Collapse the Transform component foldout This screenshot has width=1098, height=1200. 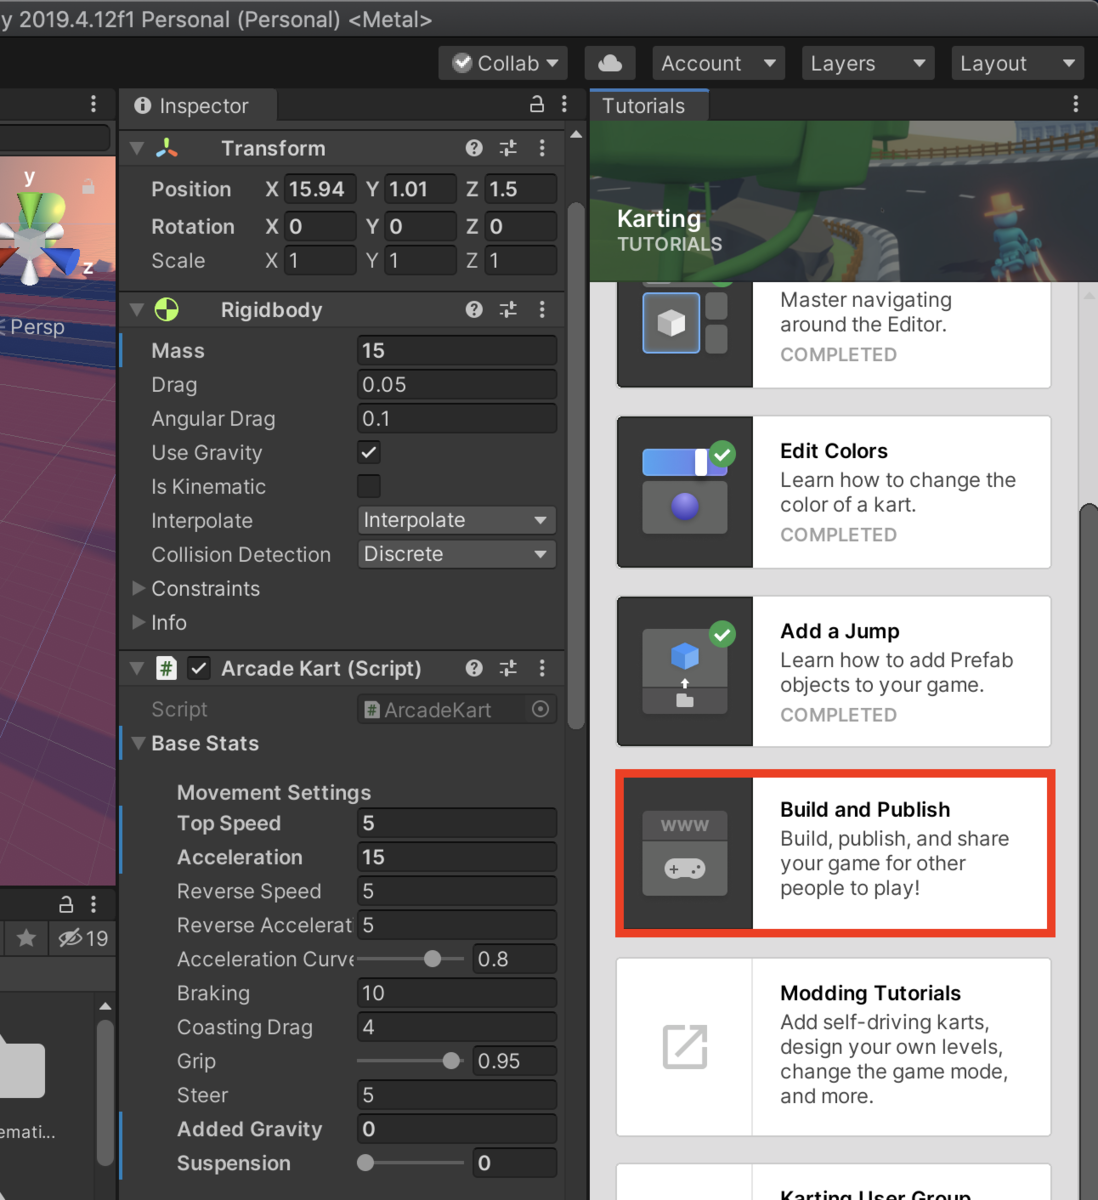tap(137, 148)
